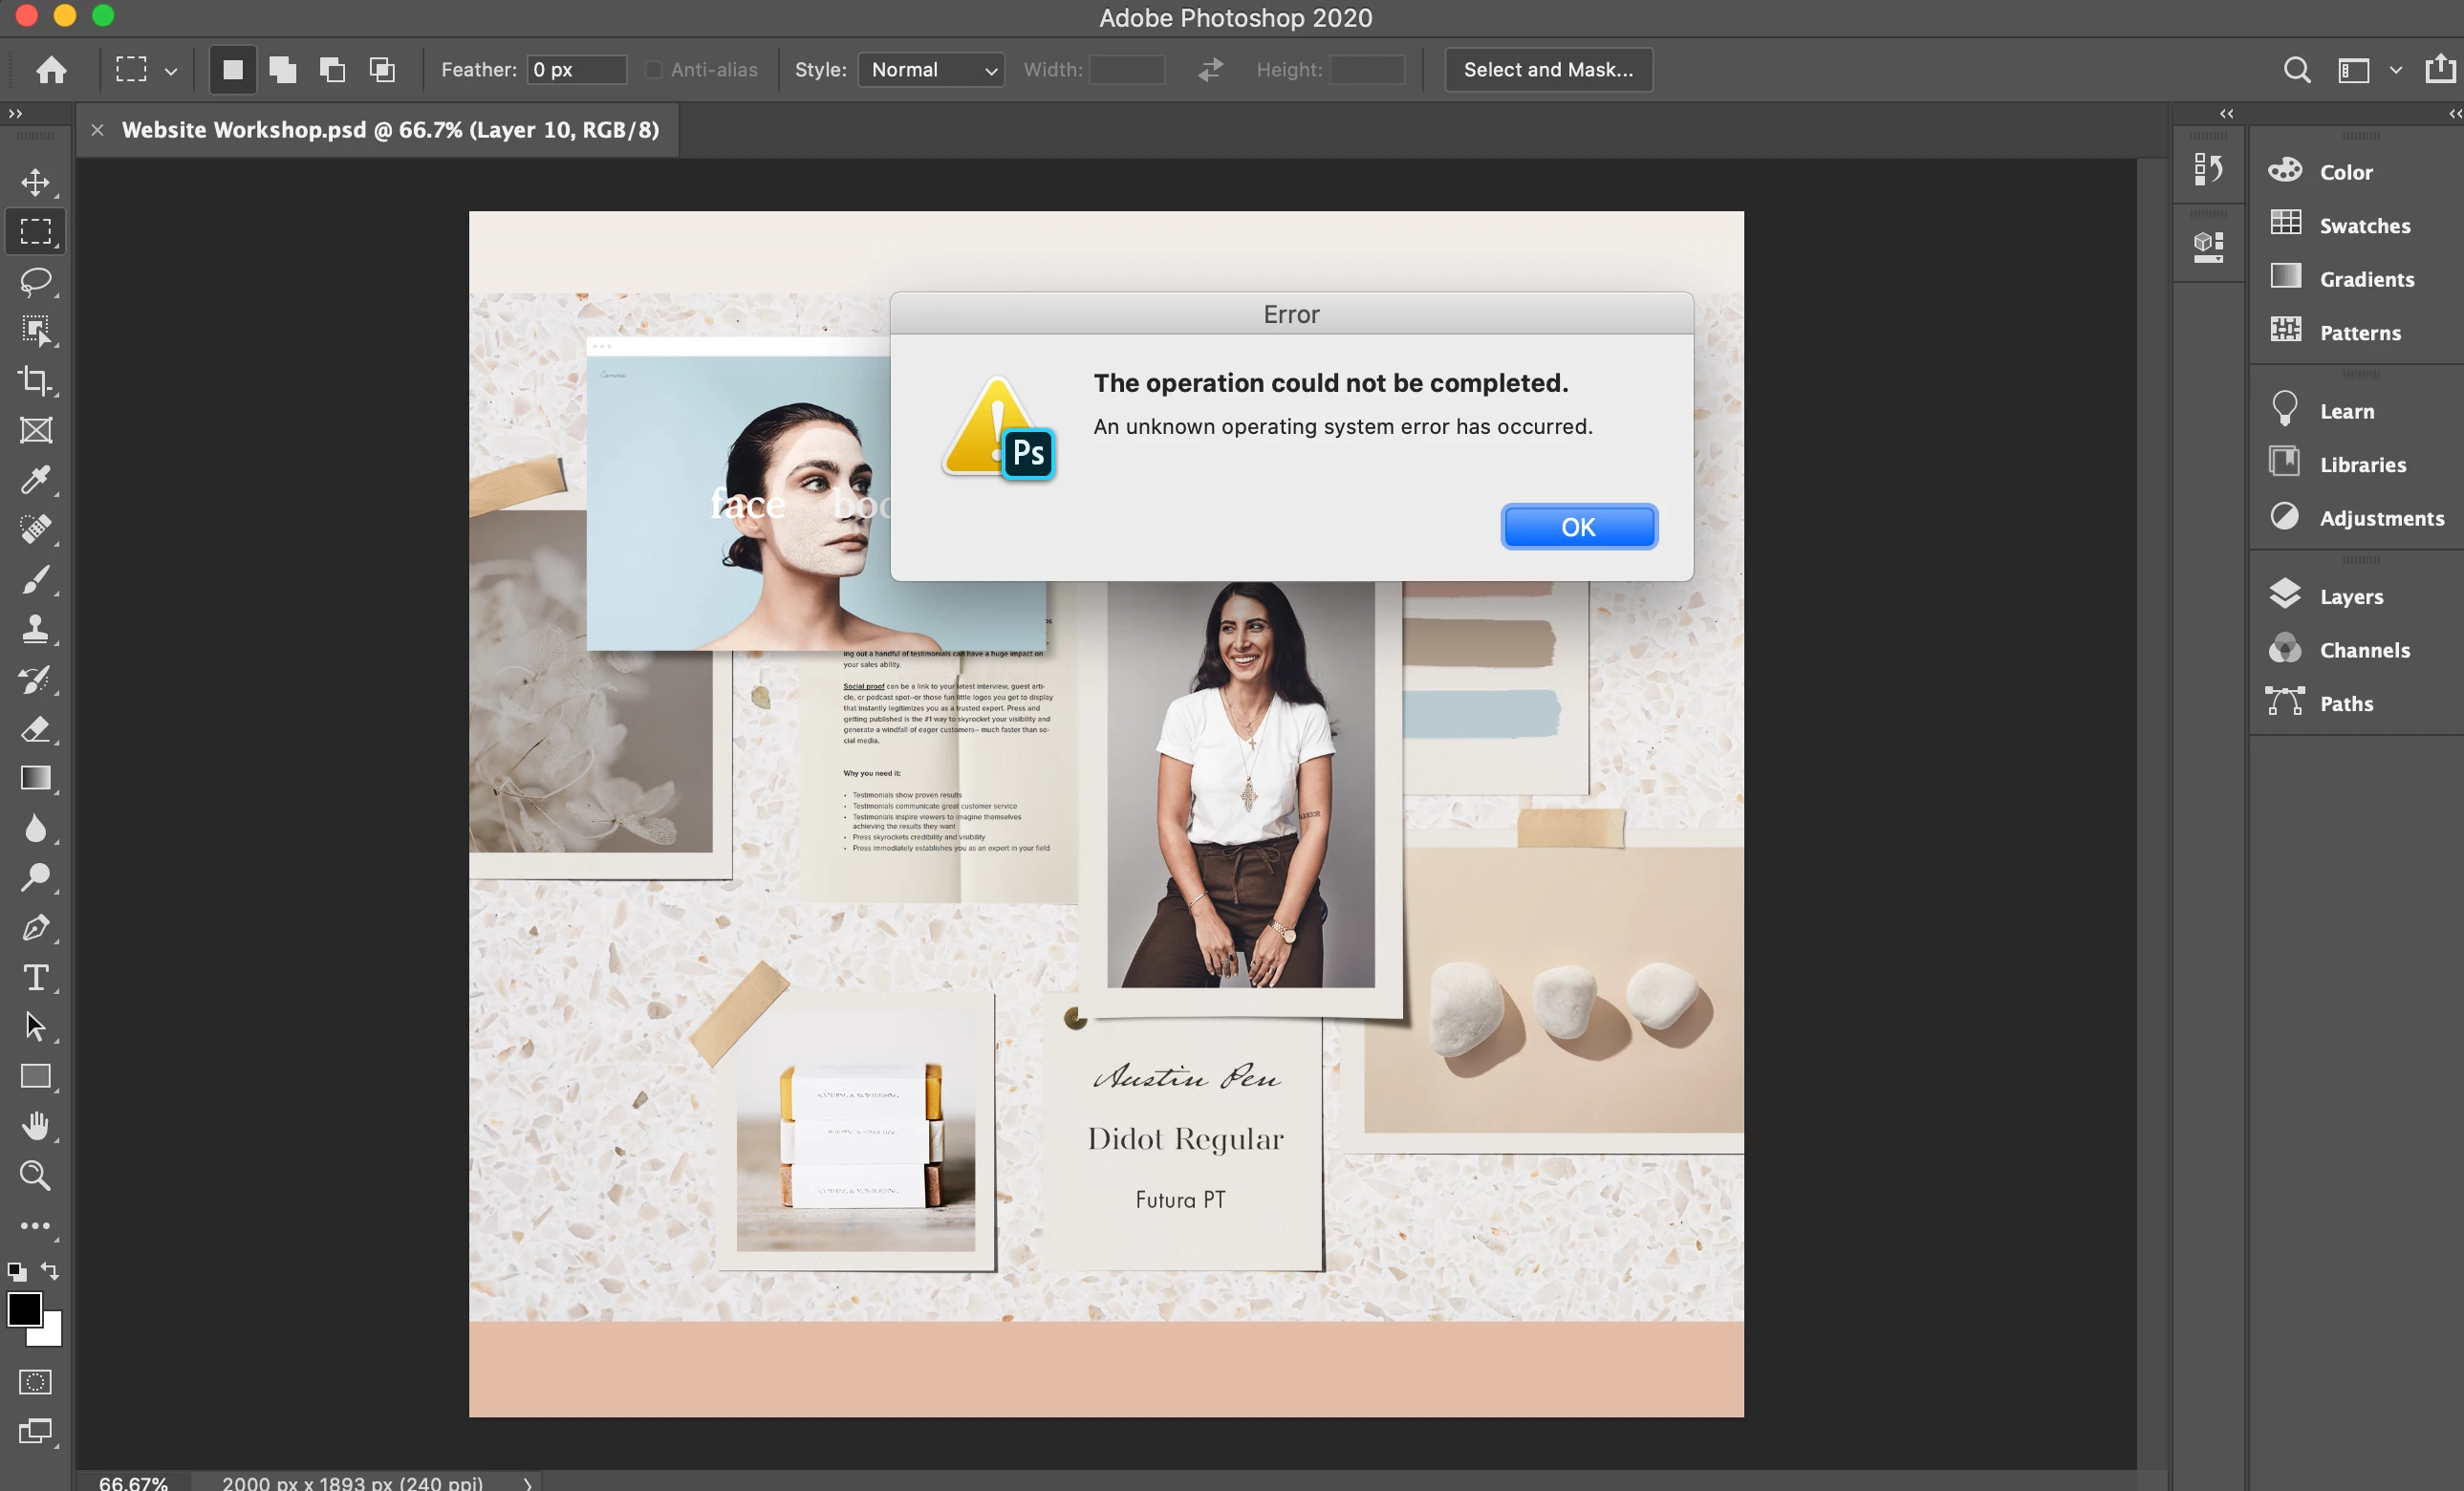Viewport: 2464px width, 1491px height.
Task: Select the Zoom tool in toolbar
Action: point(36,1175)
